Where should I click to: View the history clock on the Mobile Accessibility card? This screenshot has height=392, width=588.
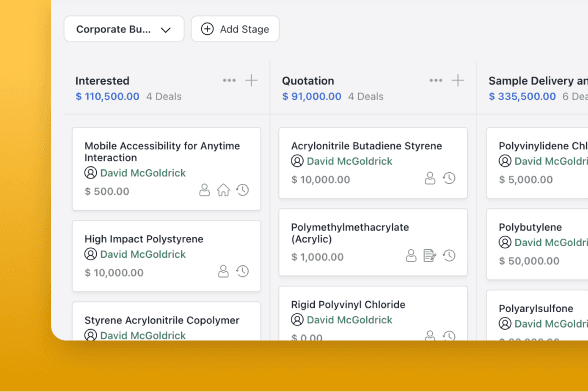click(x=243, y=190)
